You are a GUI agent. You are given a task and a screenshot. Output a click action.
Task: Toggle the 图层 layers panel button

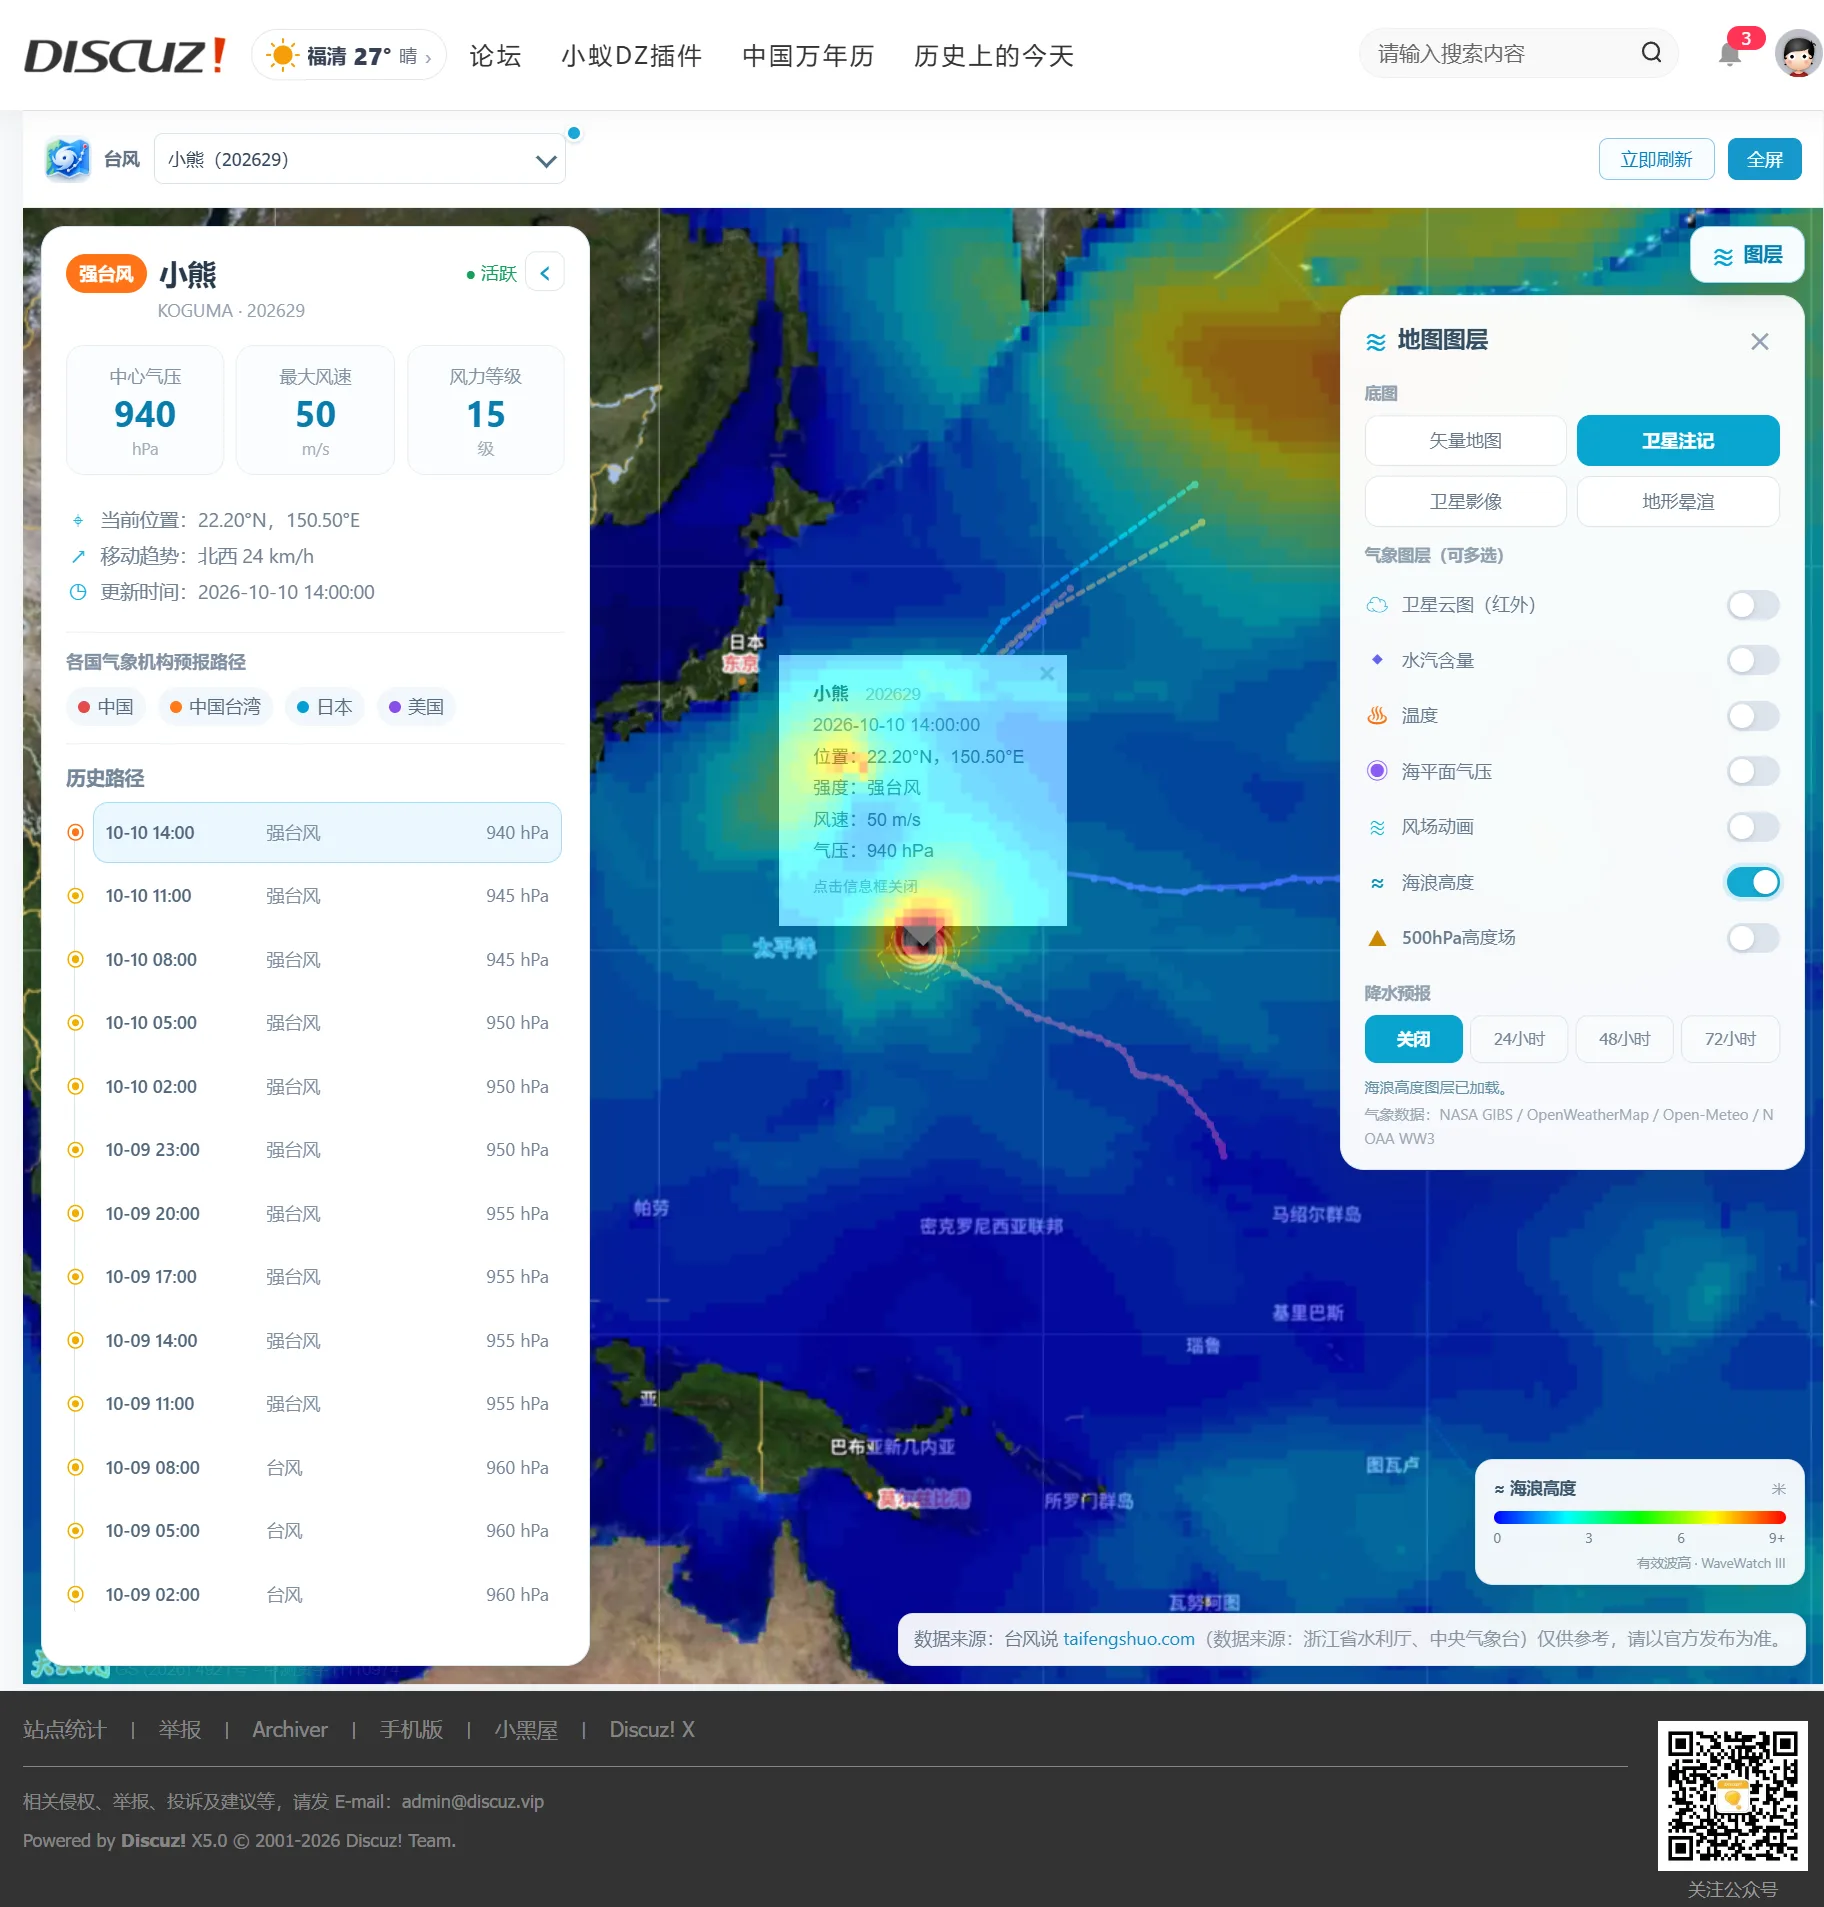[x=1747, y=255]
